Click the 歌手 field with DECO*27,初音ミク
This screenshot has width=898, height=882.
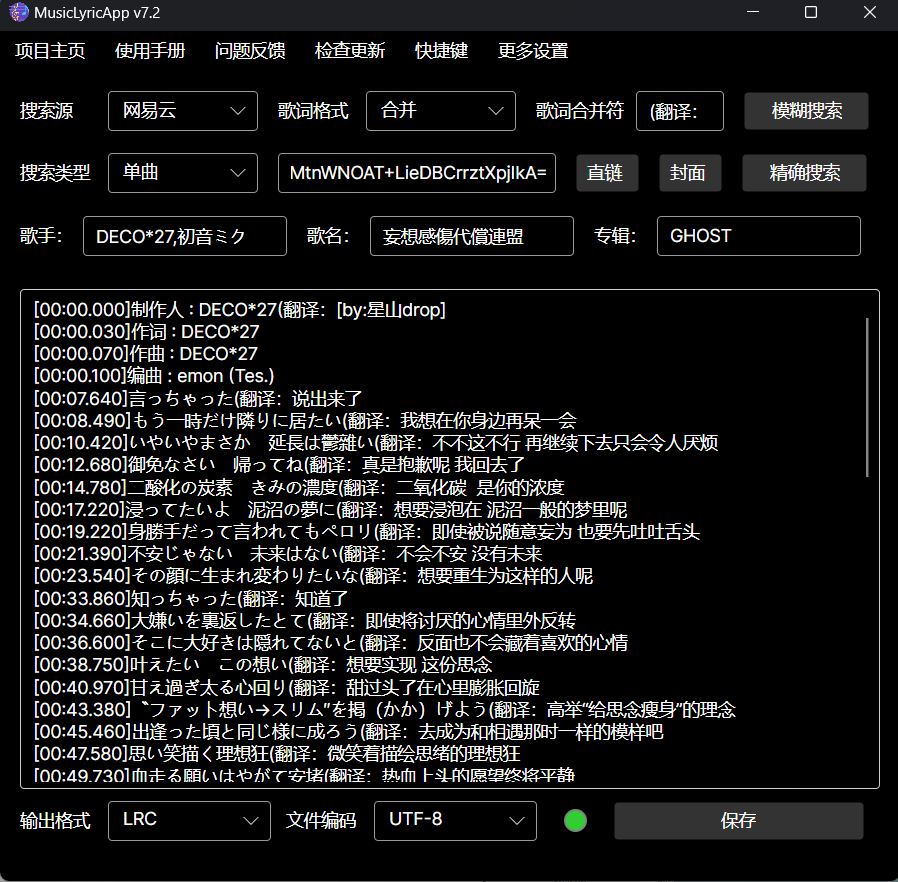coord(185,236)
